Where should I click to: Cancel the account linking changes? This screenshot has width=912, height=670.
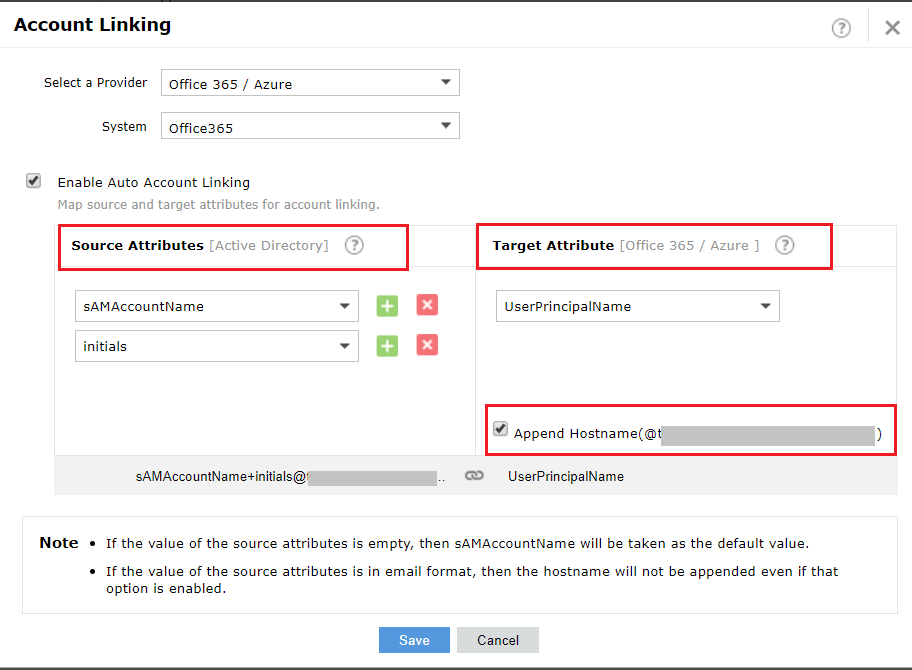[497, 640]
